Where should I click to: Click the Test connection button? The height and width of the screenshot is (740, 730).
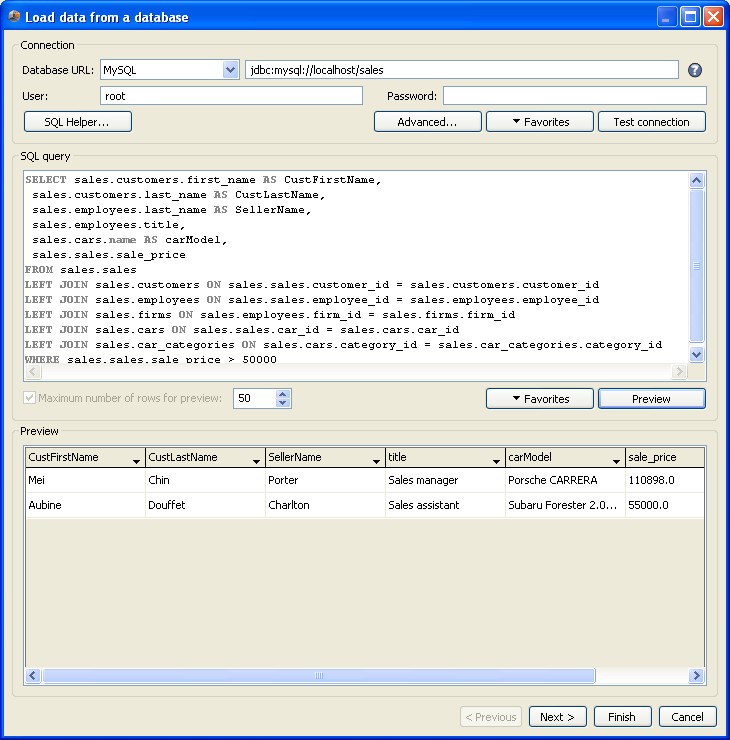[x=652, y=122]
